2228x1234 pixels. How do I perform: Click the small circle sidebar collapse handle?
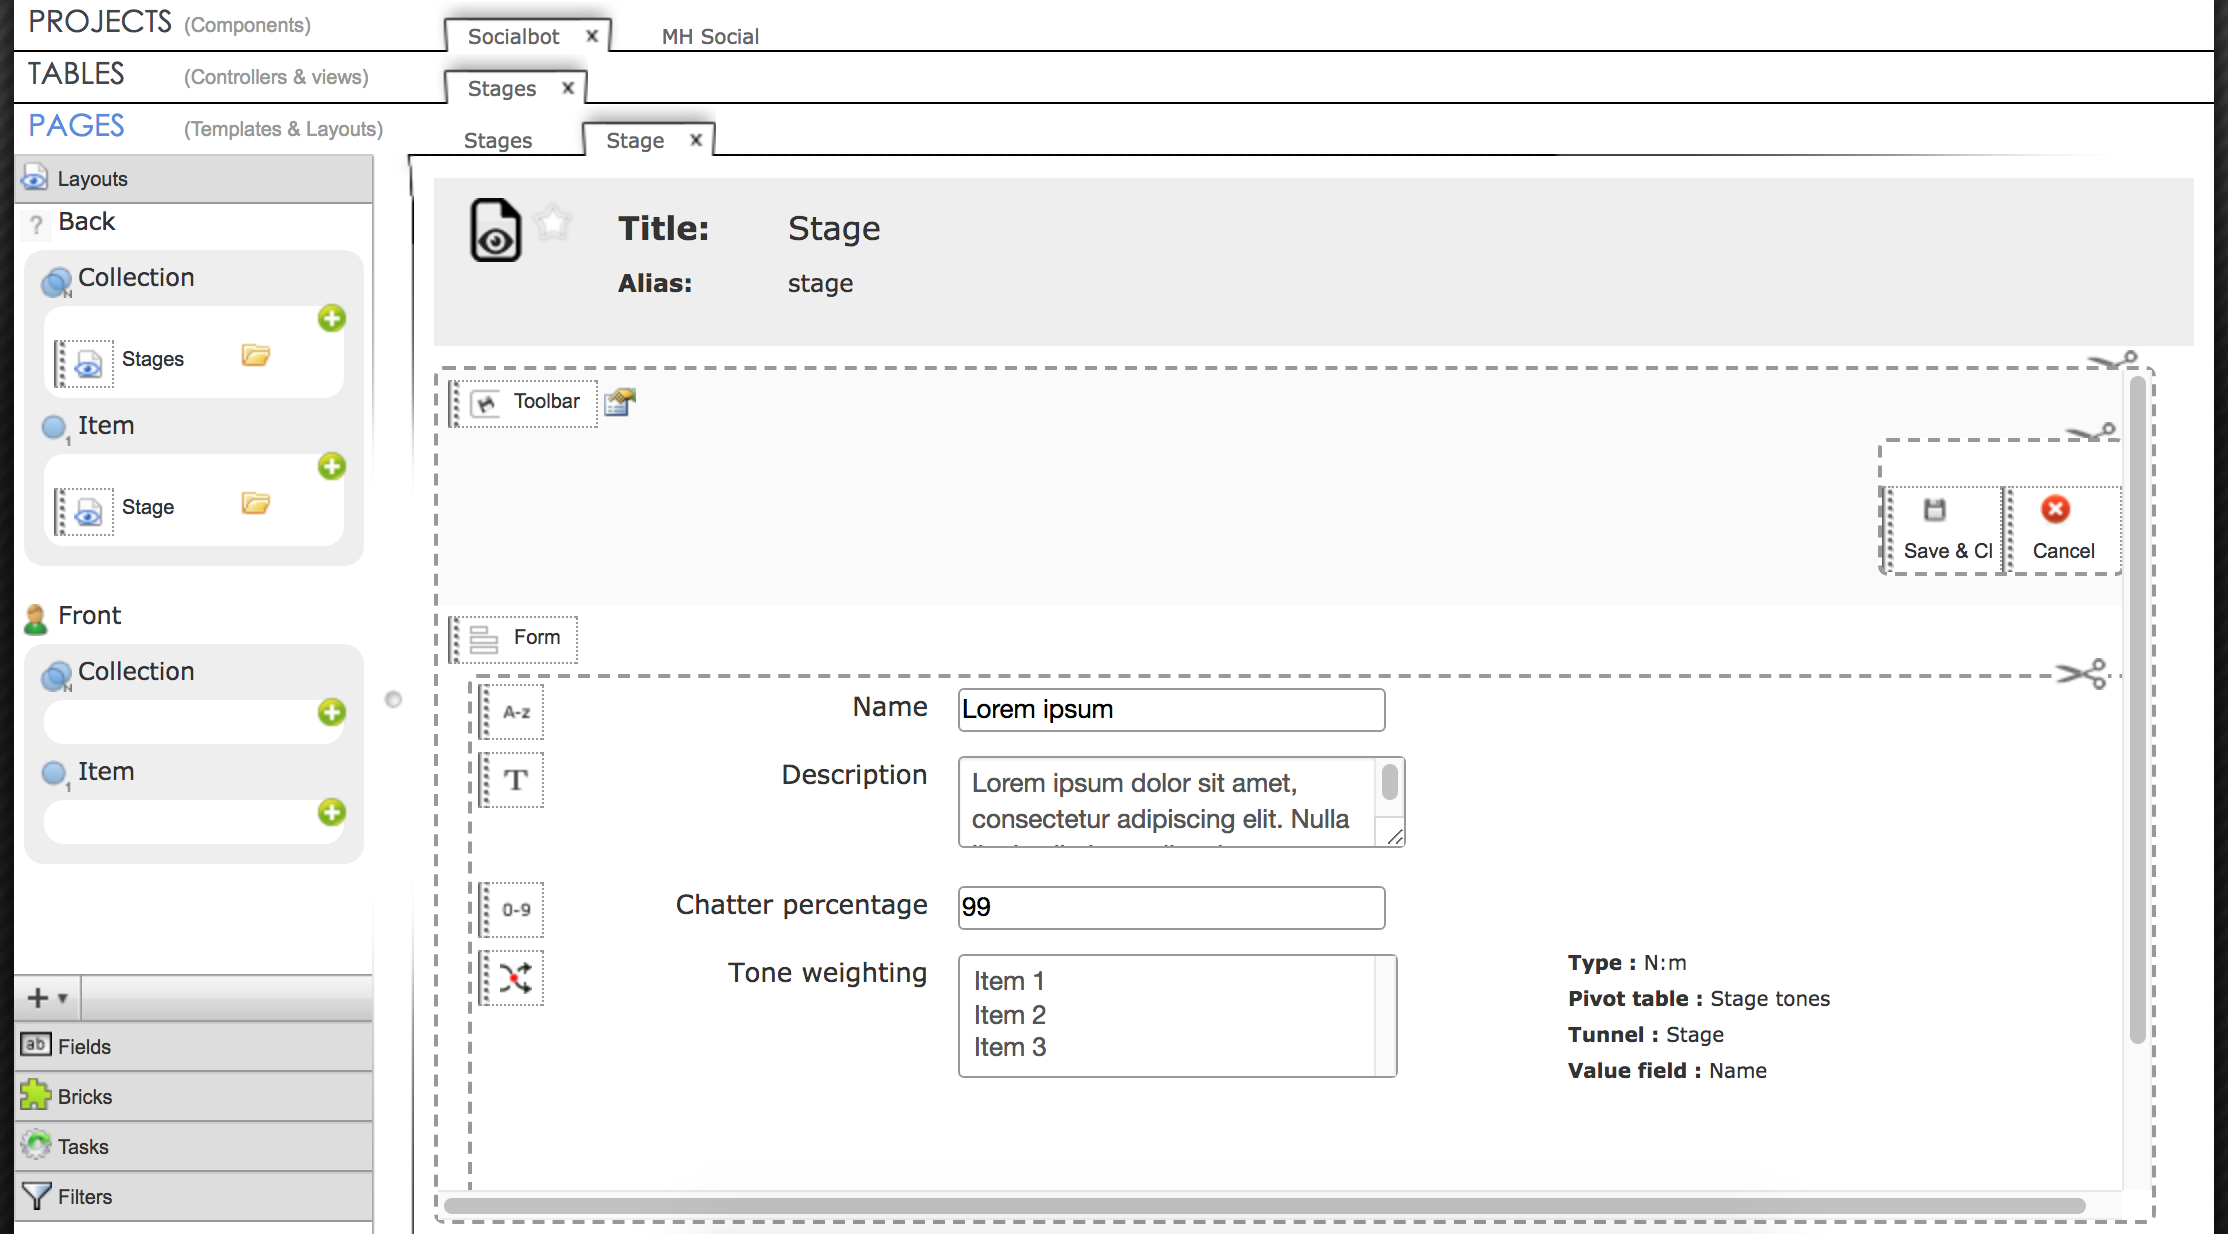click(x=394, y=699)
